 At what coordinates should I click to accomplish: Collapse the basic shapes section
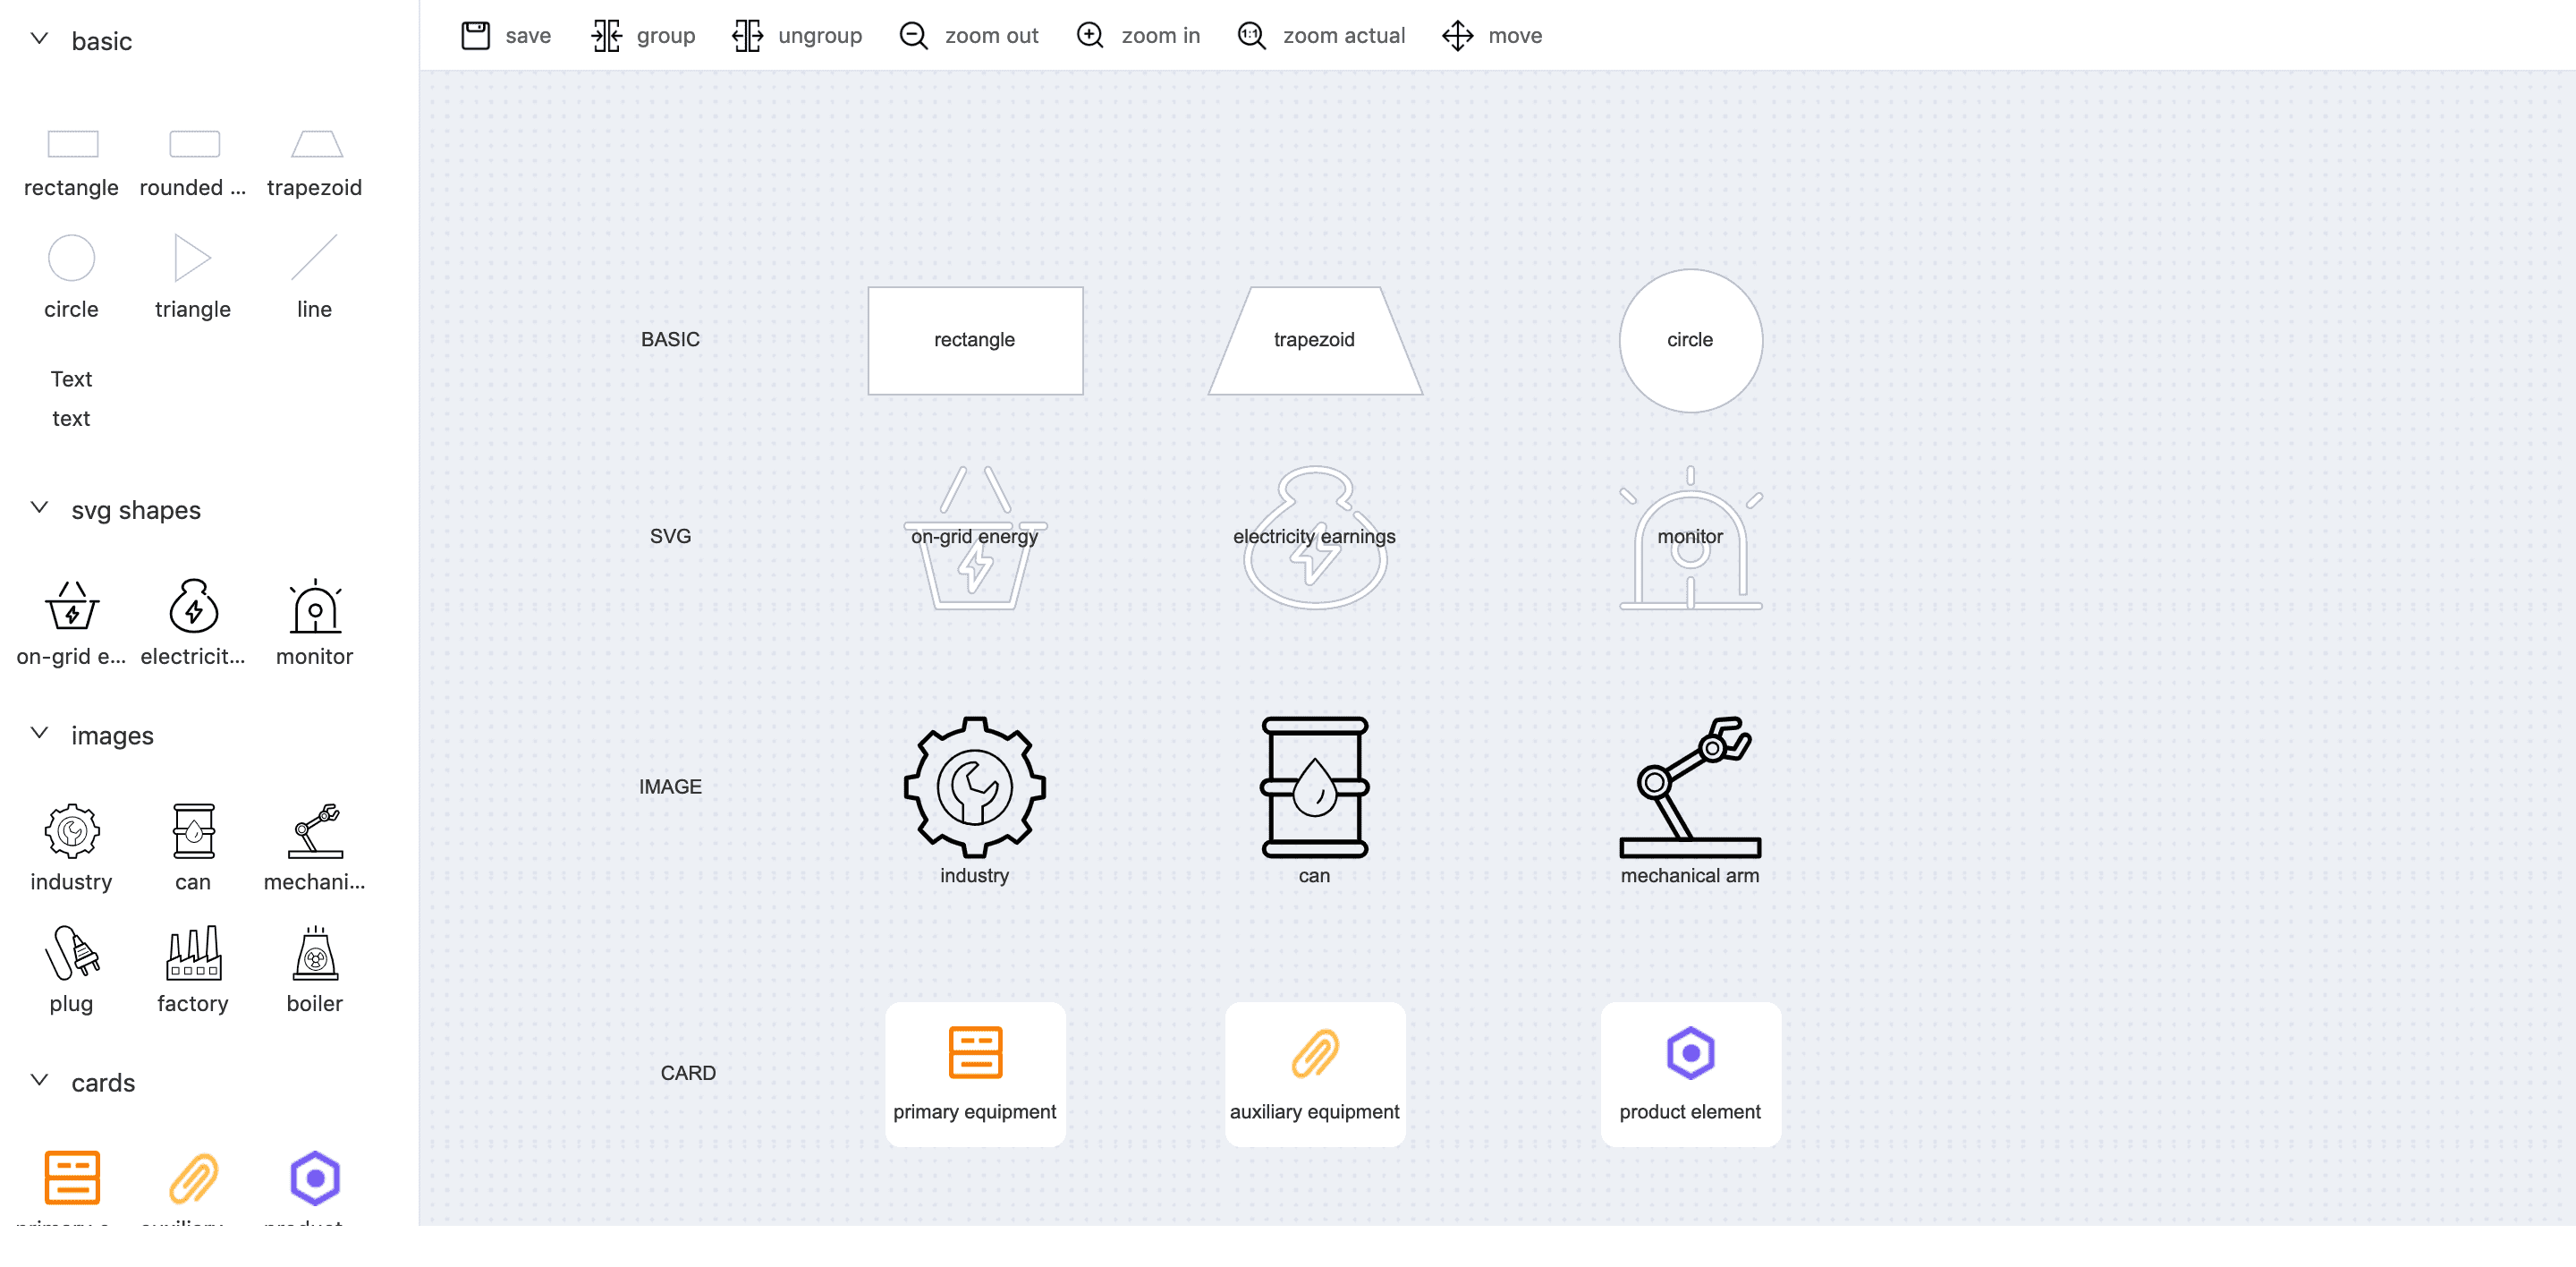[39, 40]
